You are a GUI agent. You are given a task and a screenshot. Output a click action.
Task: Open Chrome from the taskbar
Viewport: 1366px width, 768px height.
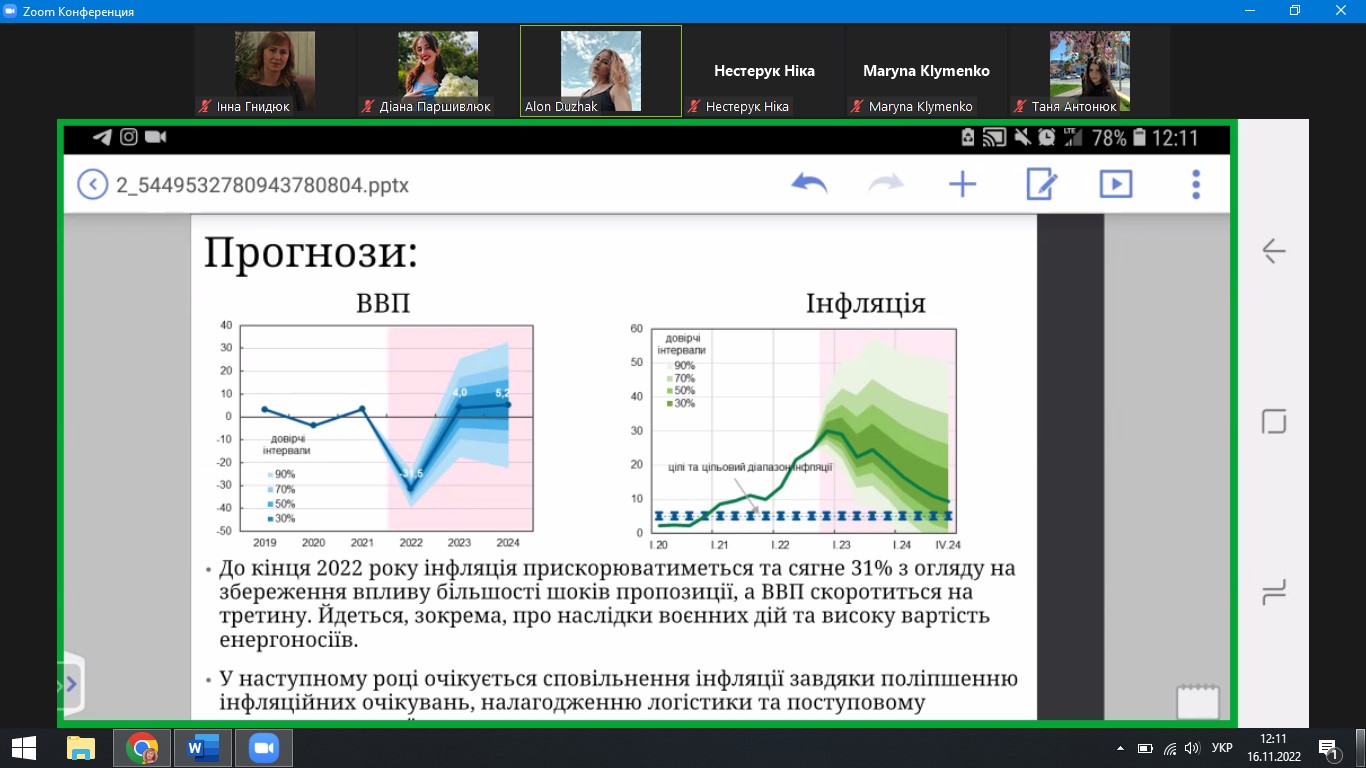click(x=142, y=748)
